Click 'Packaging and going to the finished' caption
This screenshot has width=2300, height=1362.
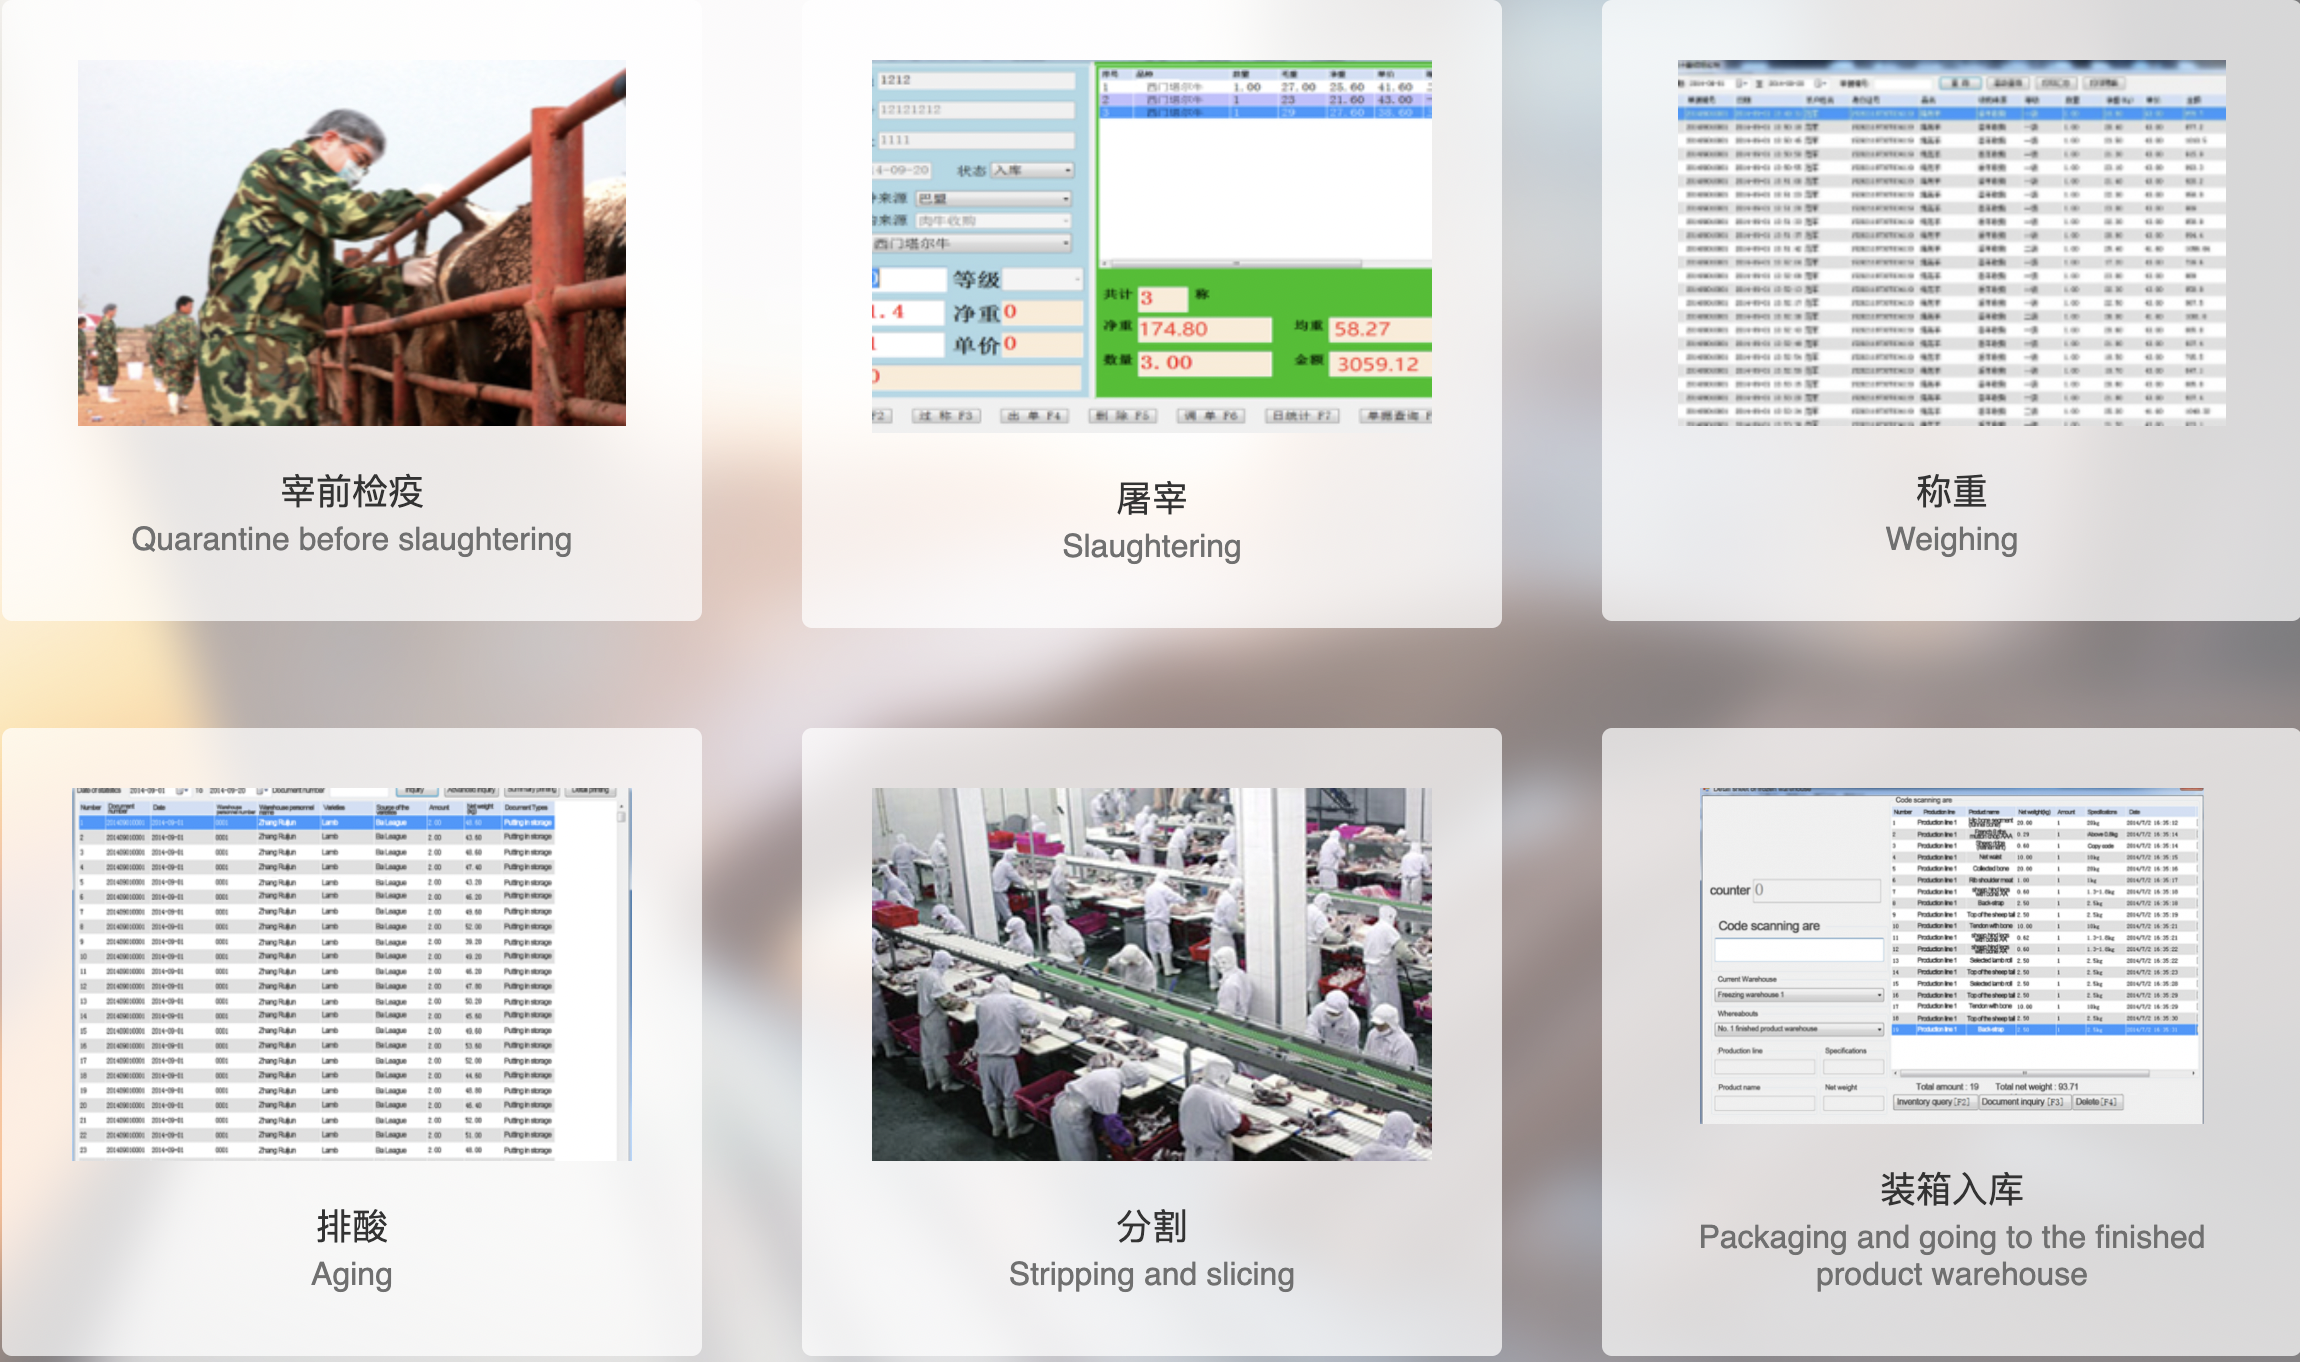coord(1951,1238)
